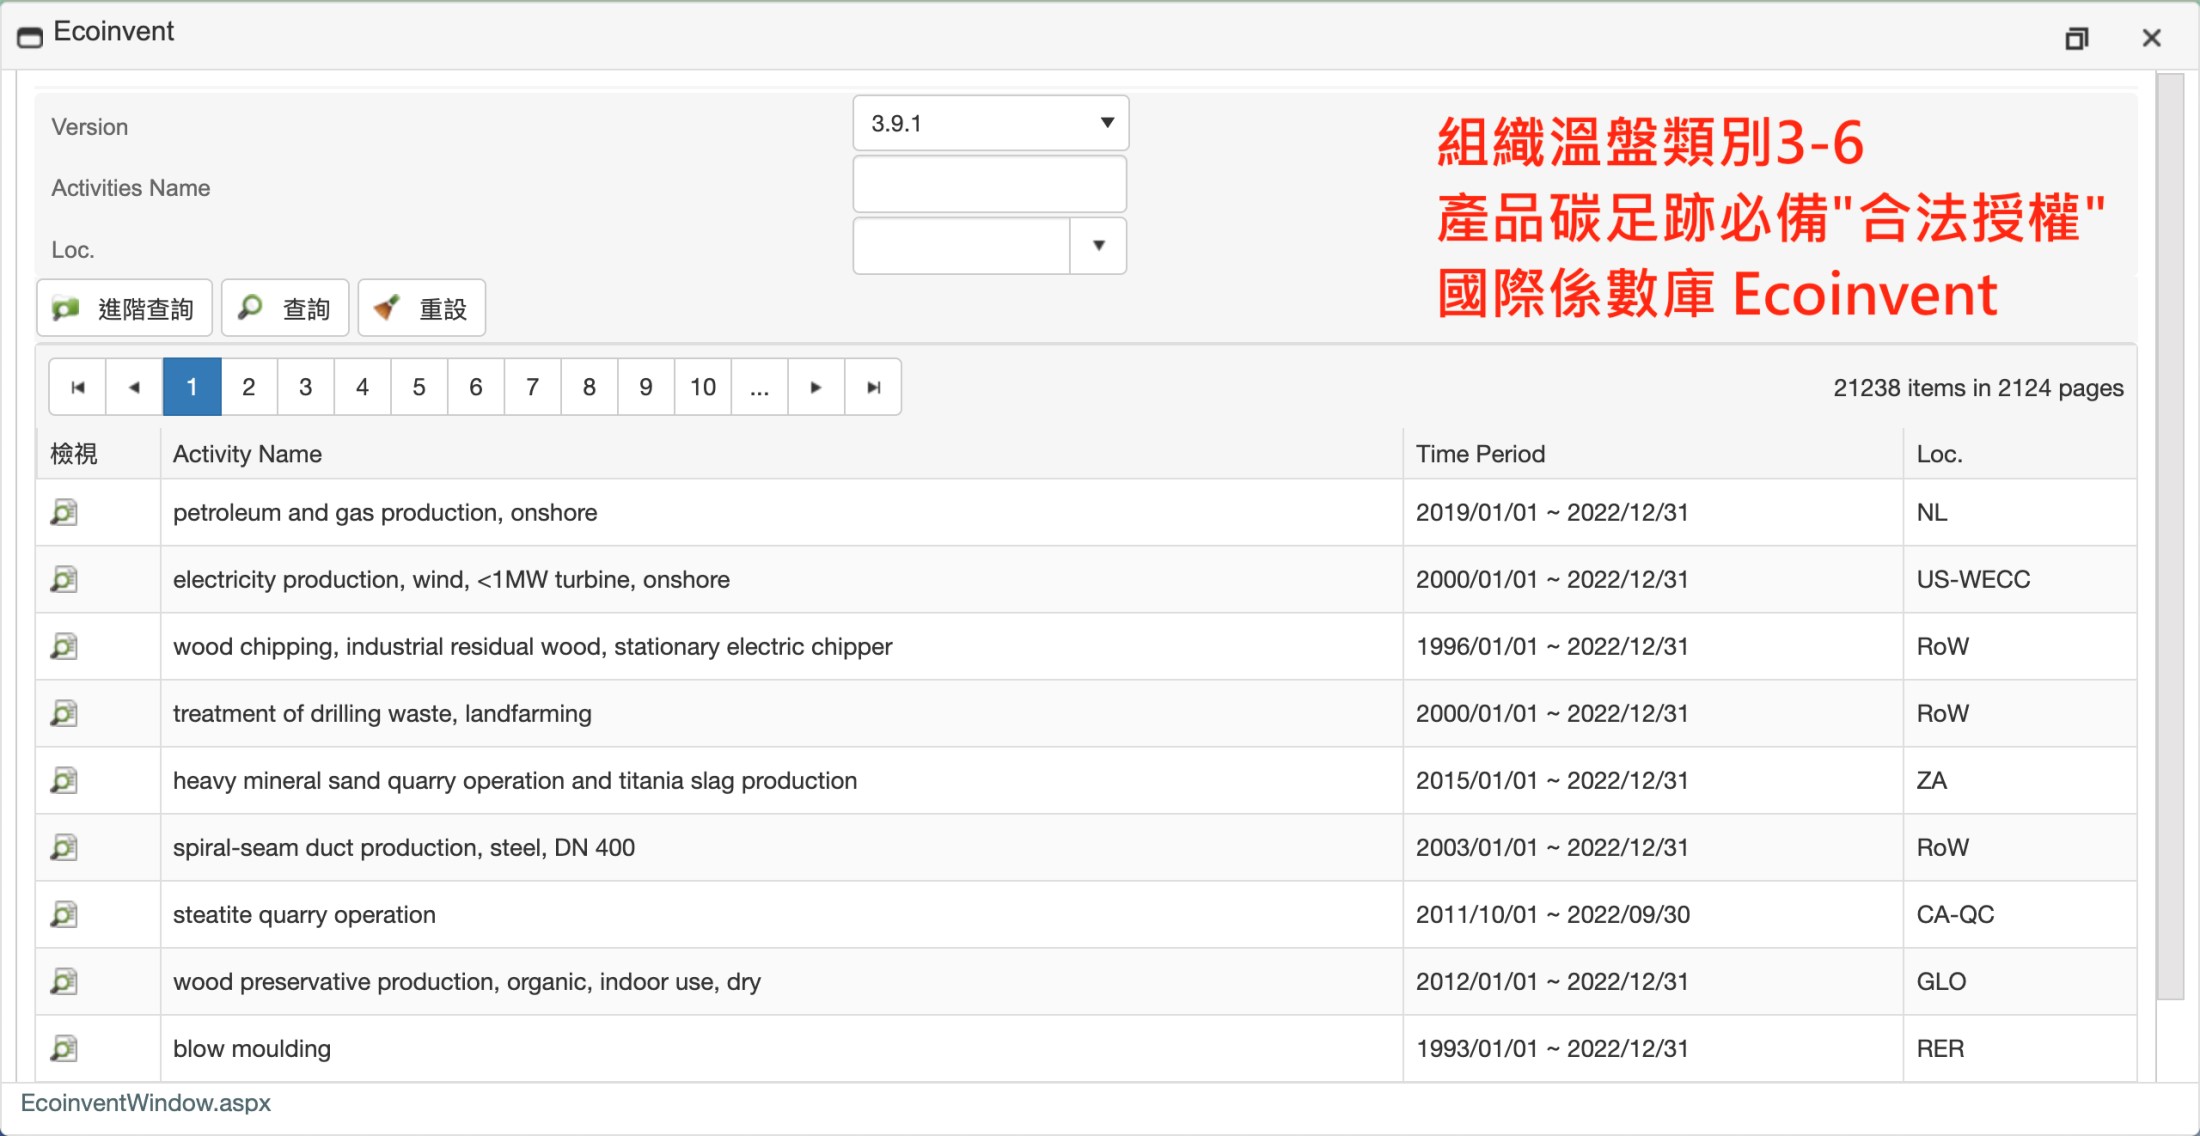Click the Activity Name column header
2200x1136 pixels.
pos(247,454)
